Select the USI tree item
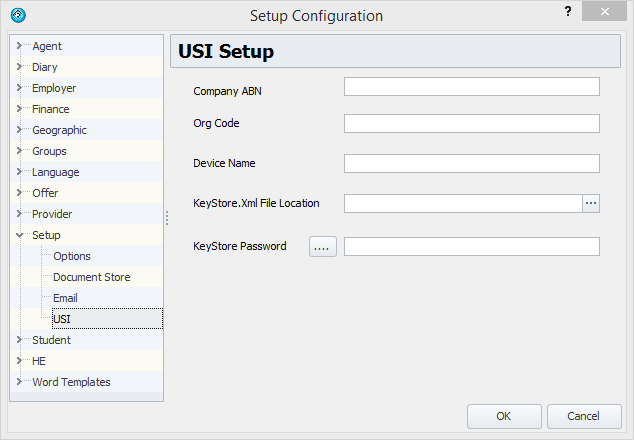 point(62,319)
